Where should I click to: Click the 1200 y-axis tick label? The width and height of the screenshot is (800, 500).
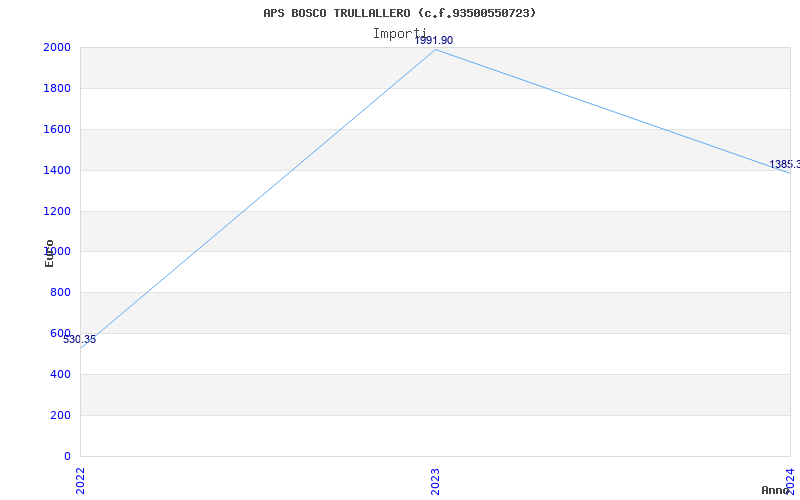pos(57,211)
